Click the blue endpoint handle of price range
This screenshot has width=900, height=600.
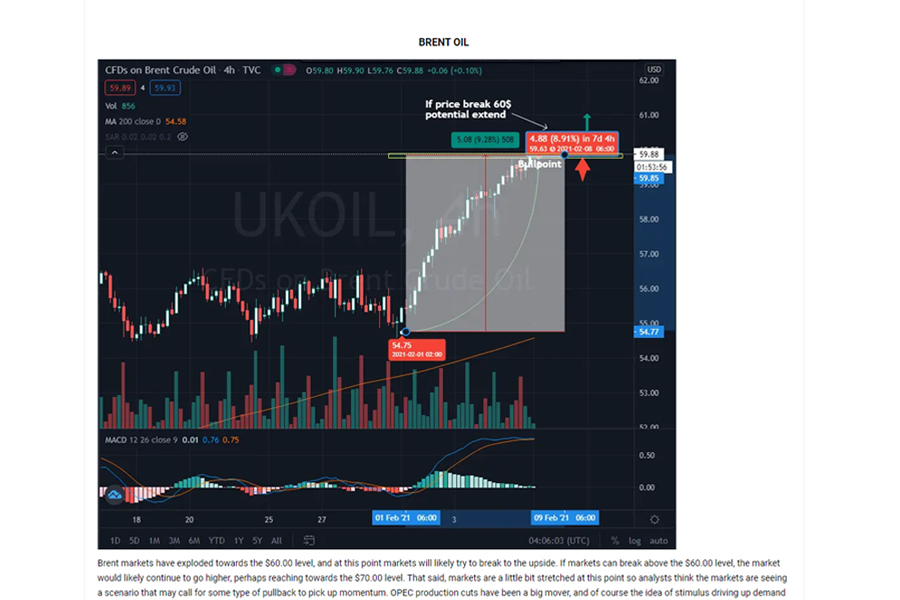pos(566,155)
